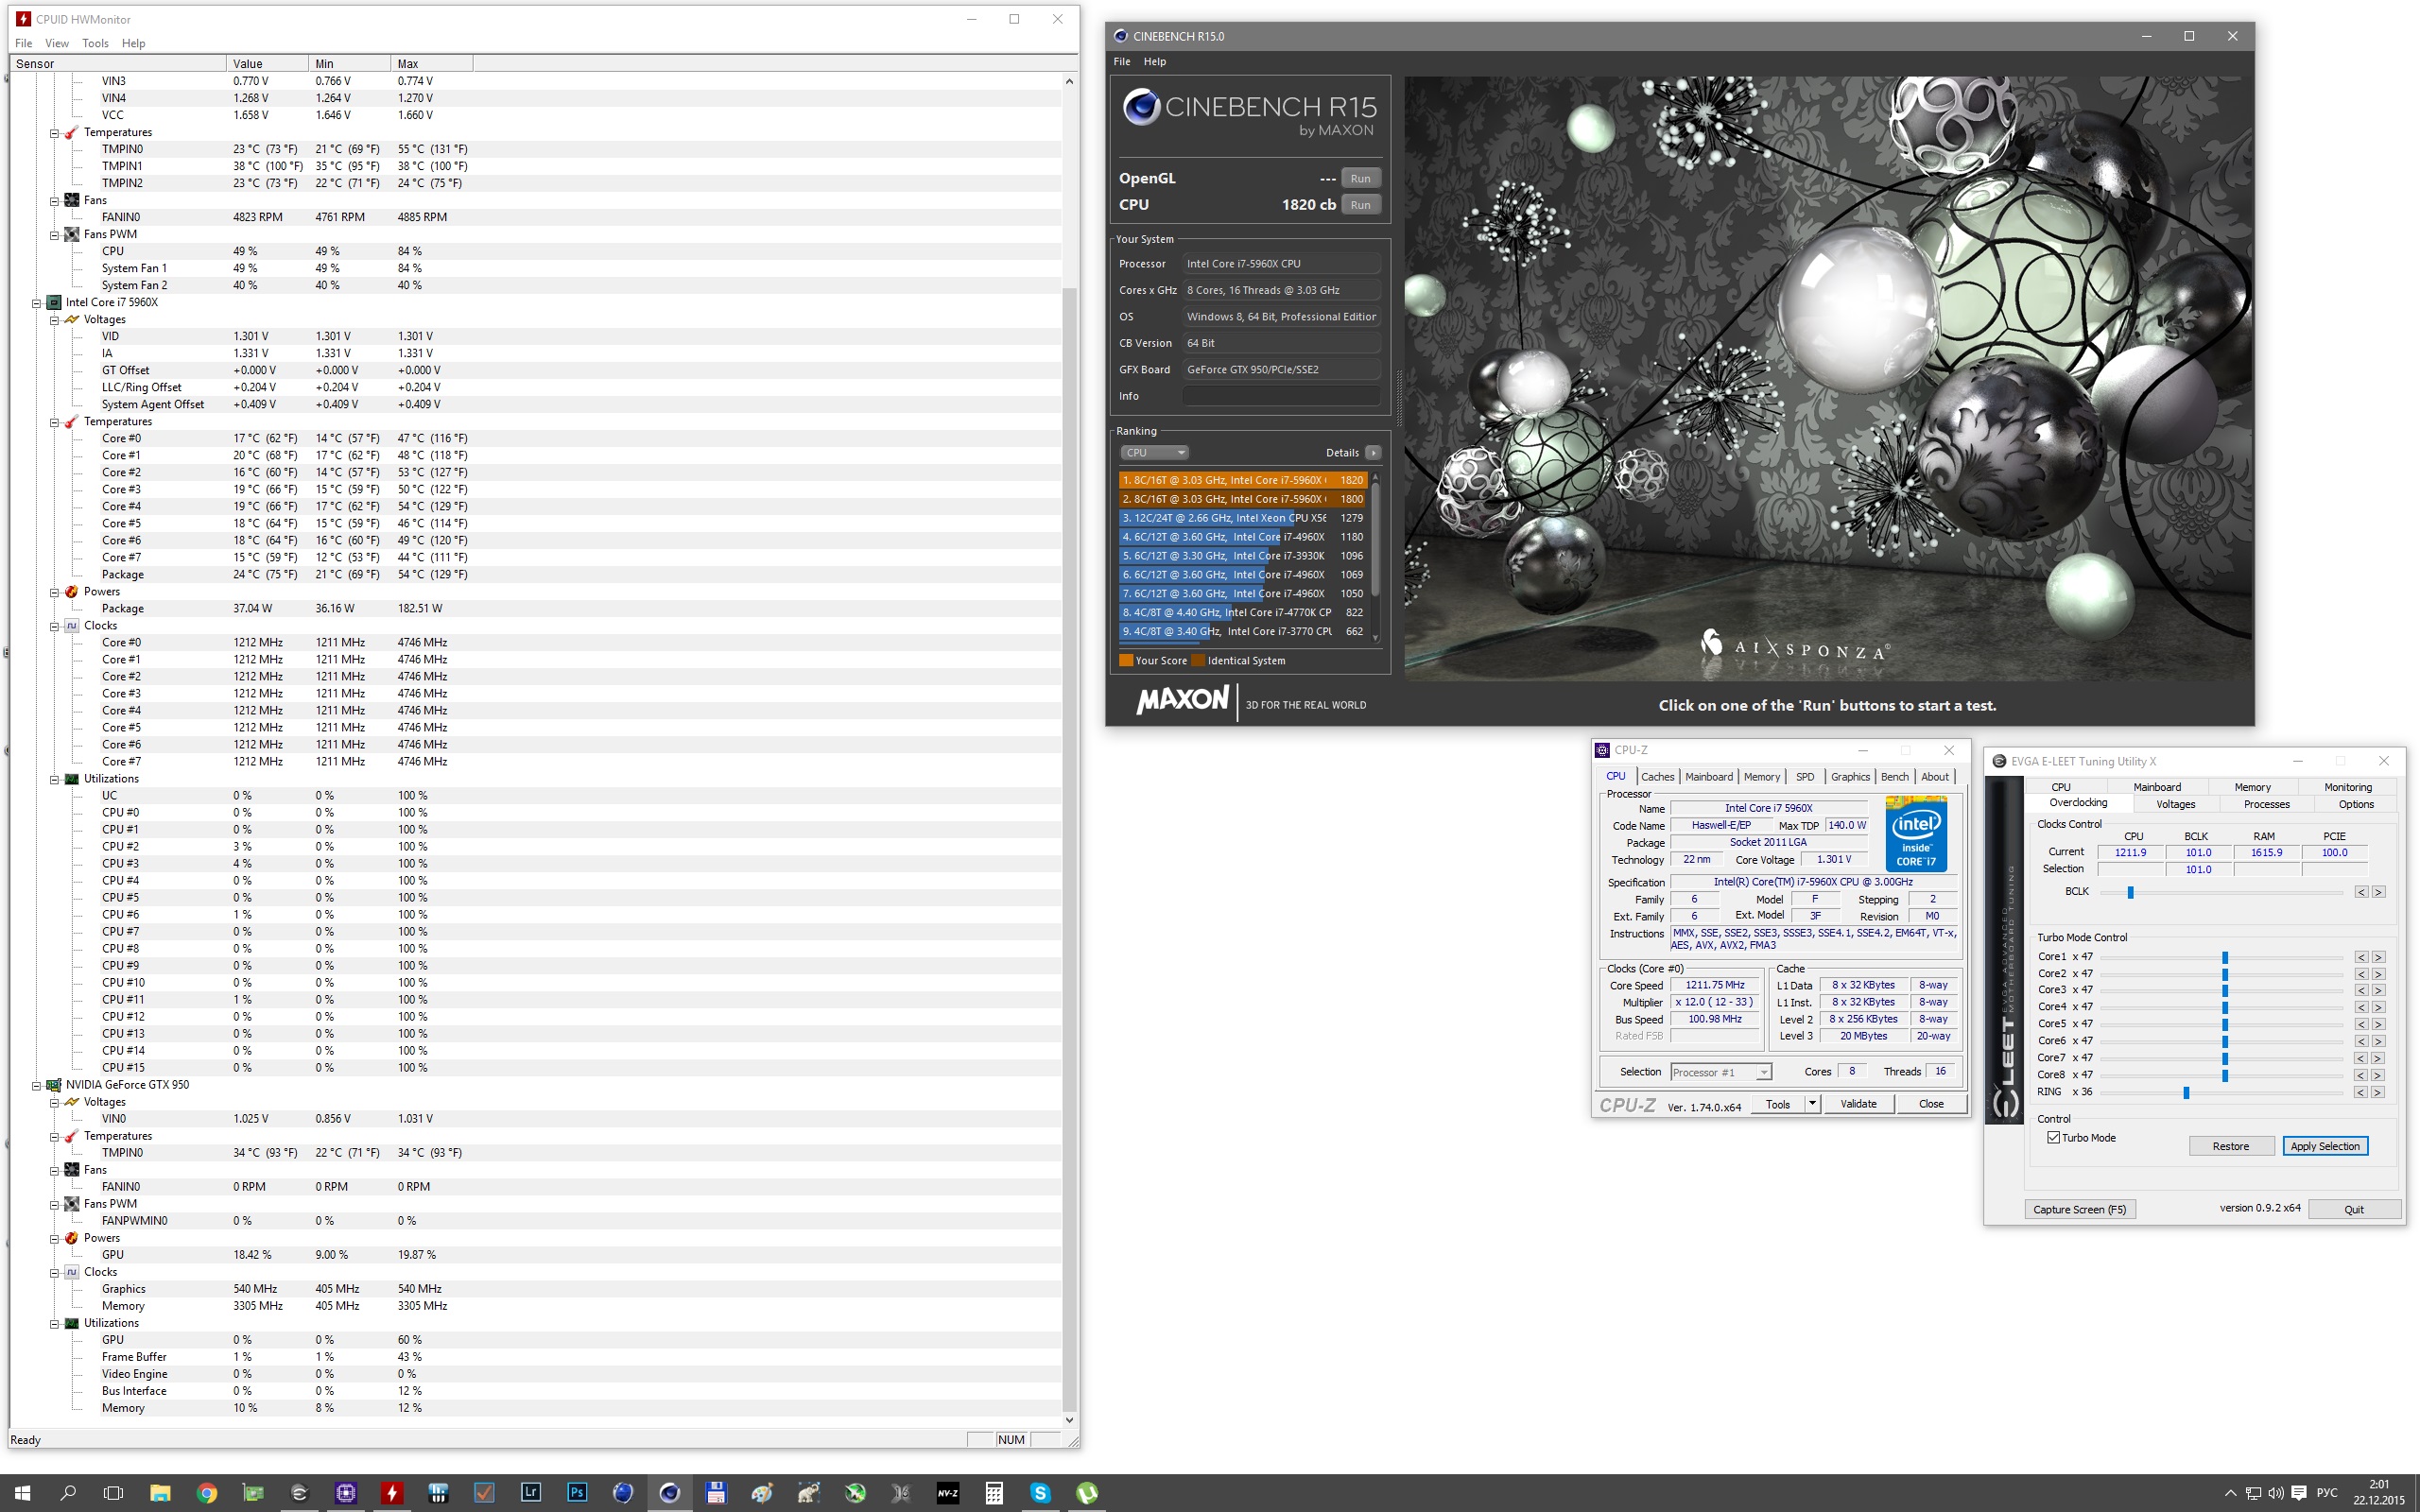
Task: Open the green graphics card taskbar icon
Action: point(253,1493)
